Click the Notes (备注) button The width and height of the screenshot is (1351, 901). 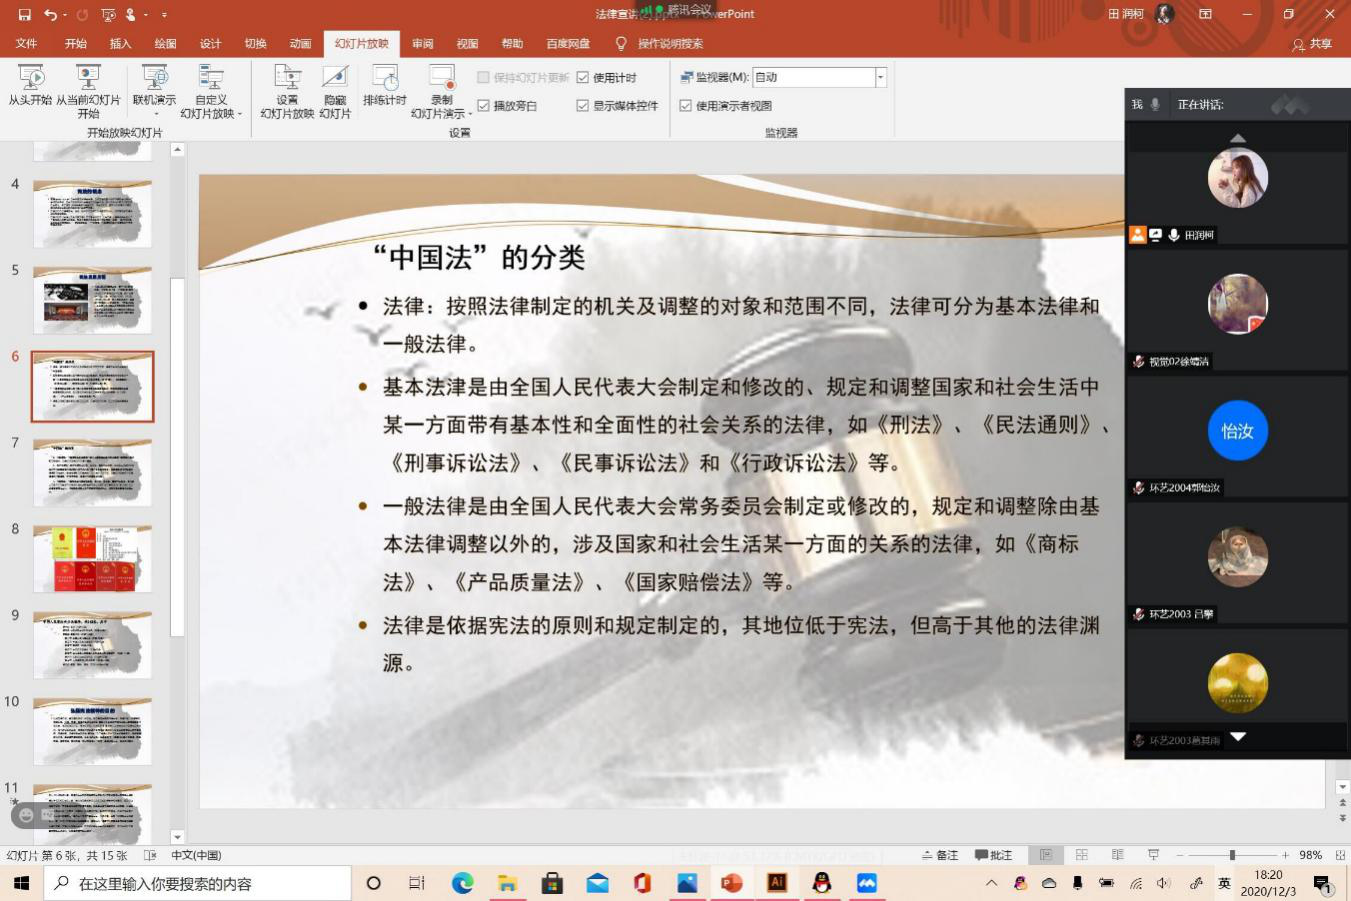(x=940, y=855)
